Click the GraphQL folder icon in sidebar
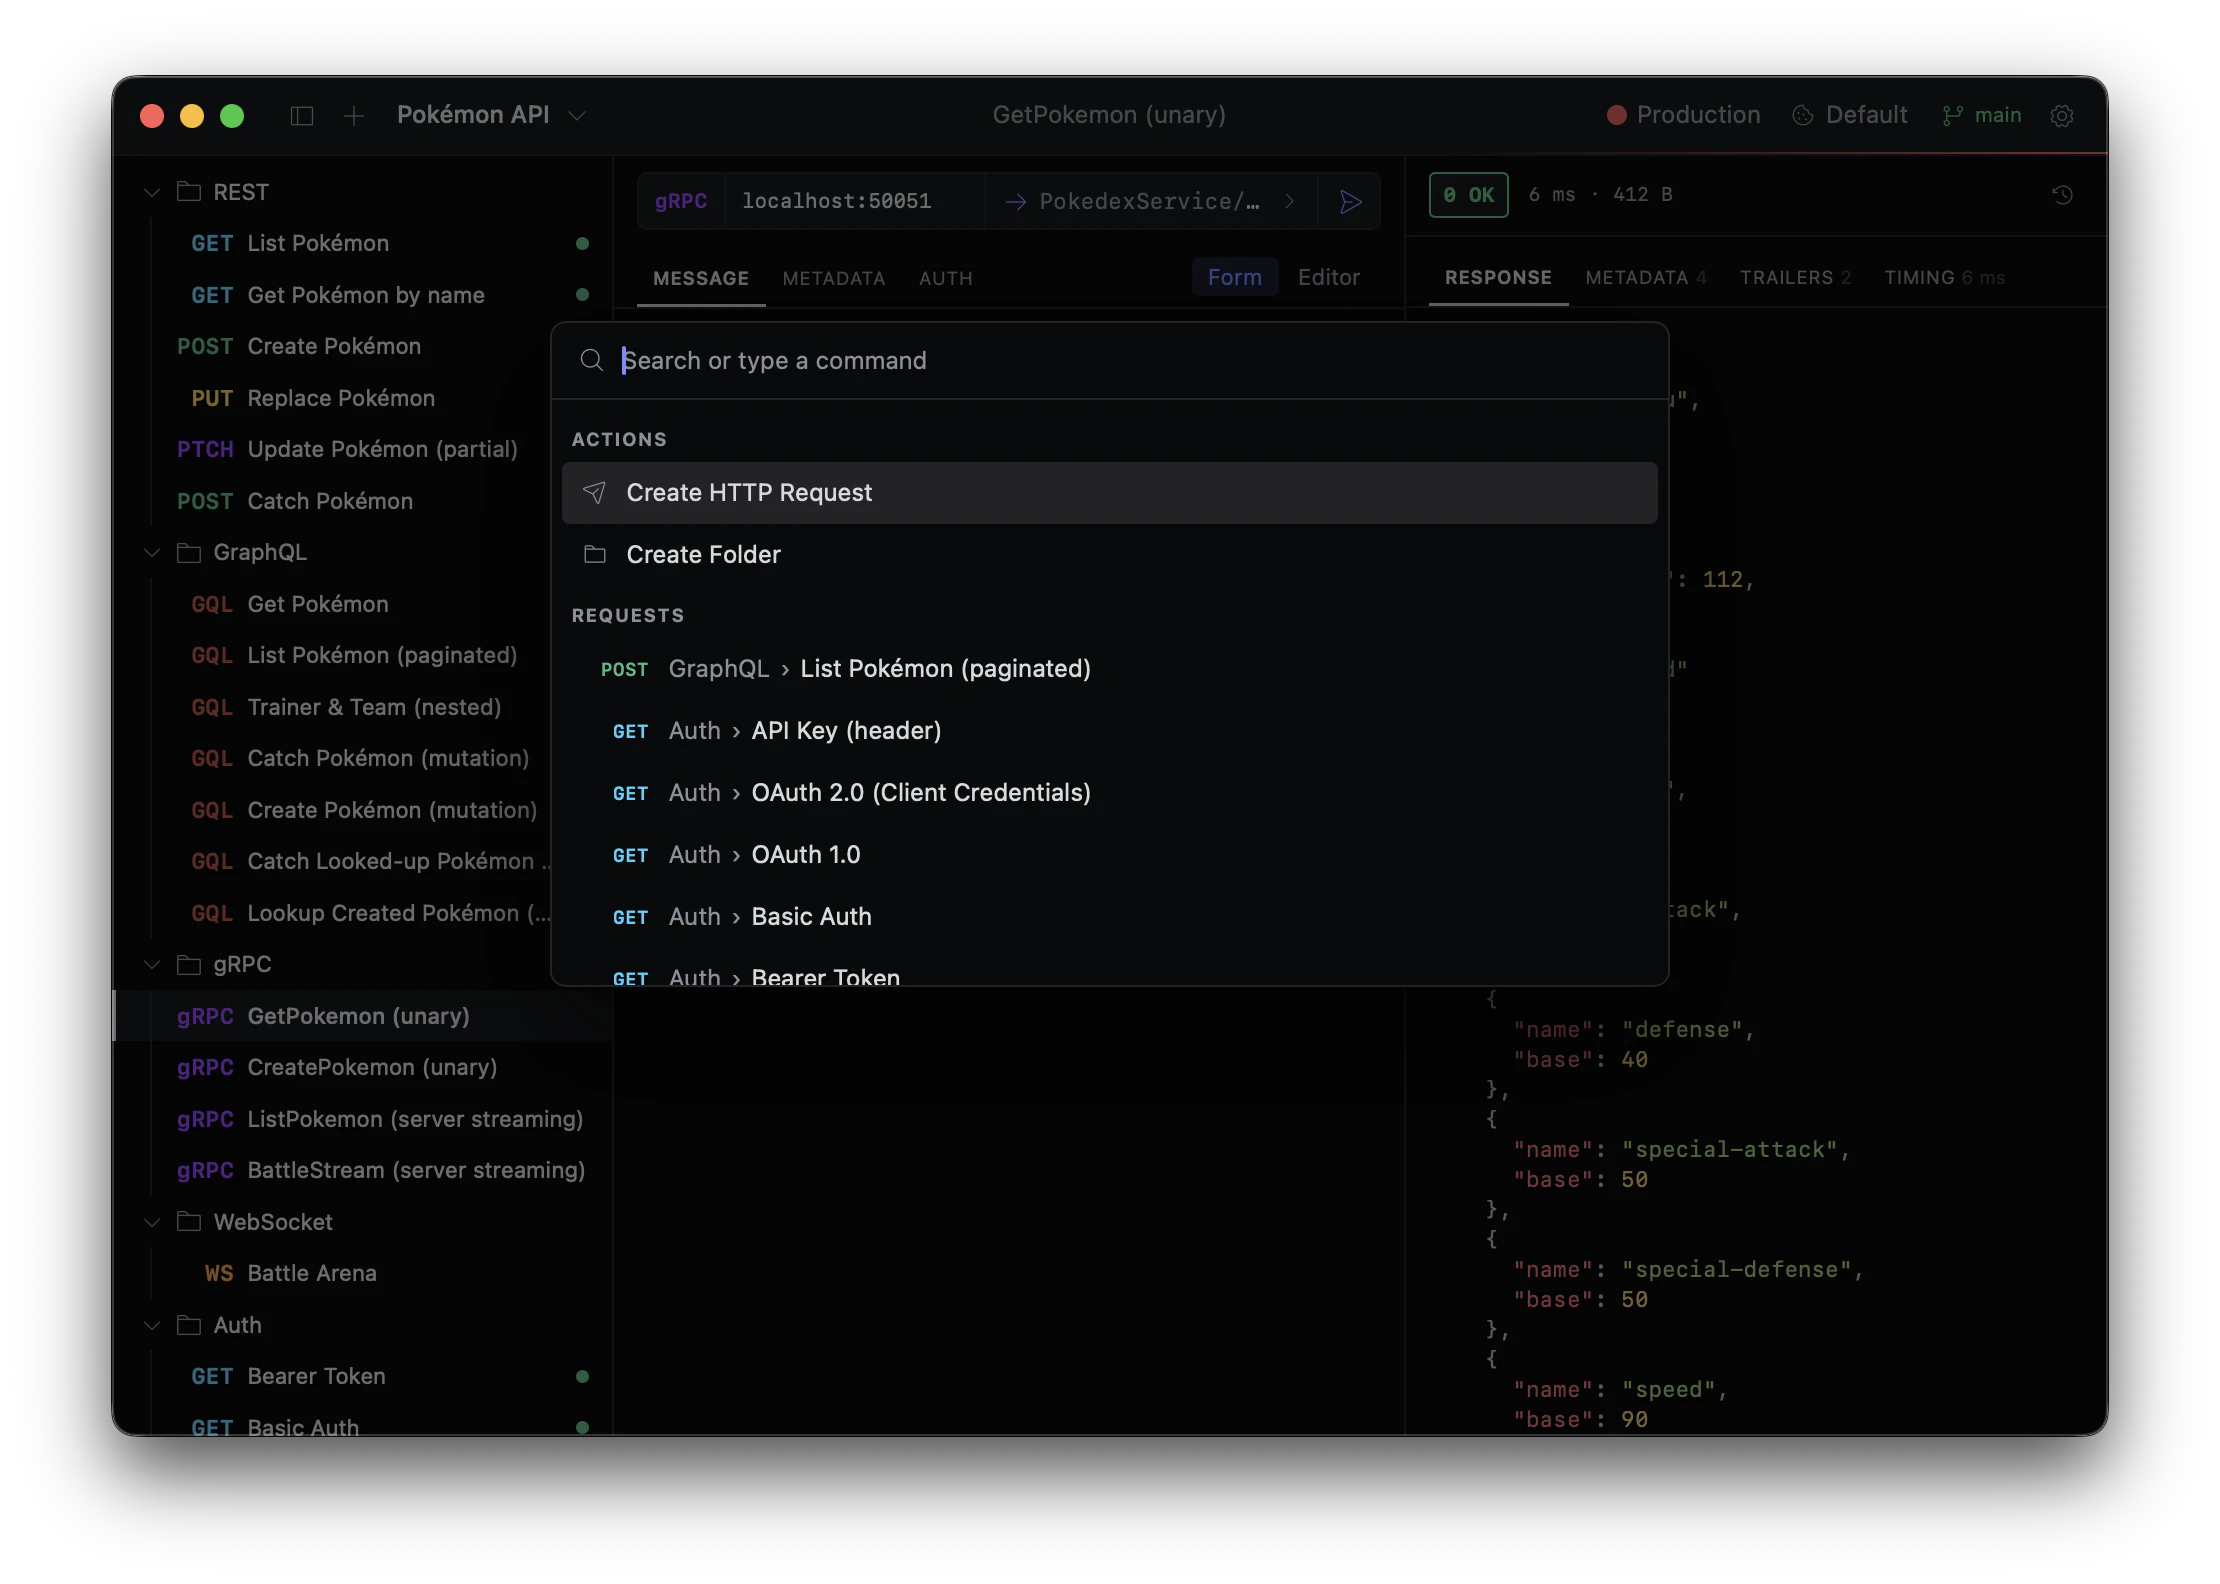The image size is (2220, 1584). coord(188,552)
